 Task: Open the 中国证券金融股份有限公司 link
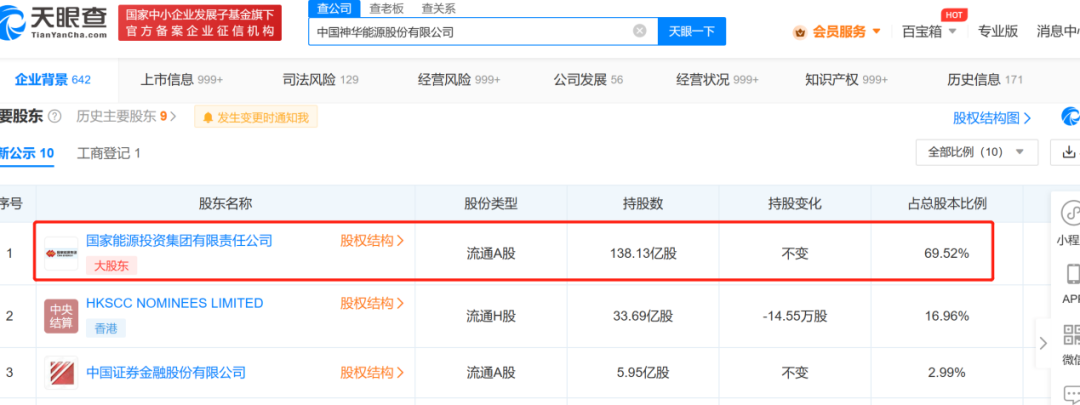166,373
